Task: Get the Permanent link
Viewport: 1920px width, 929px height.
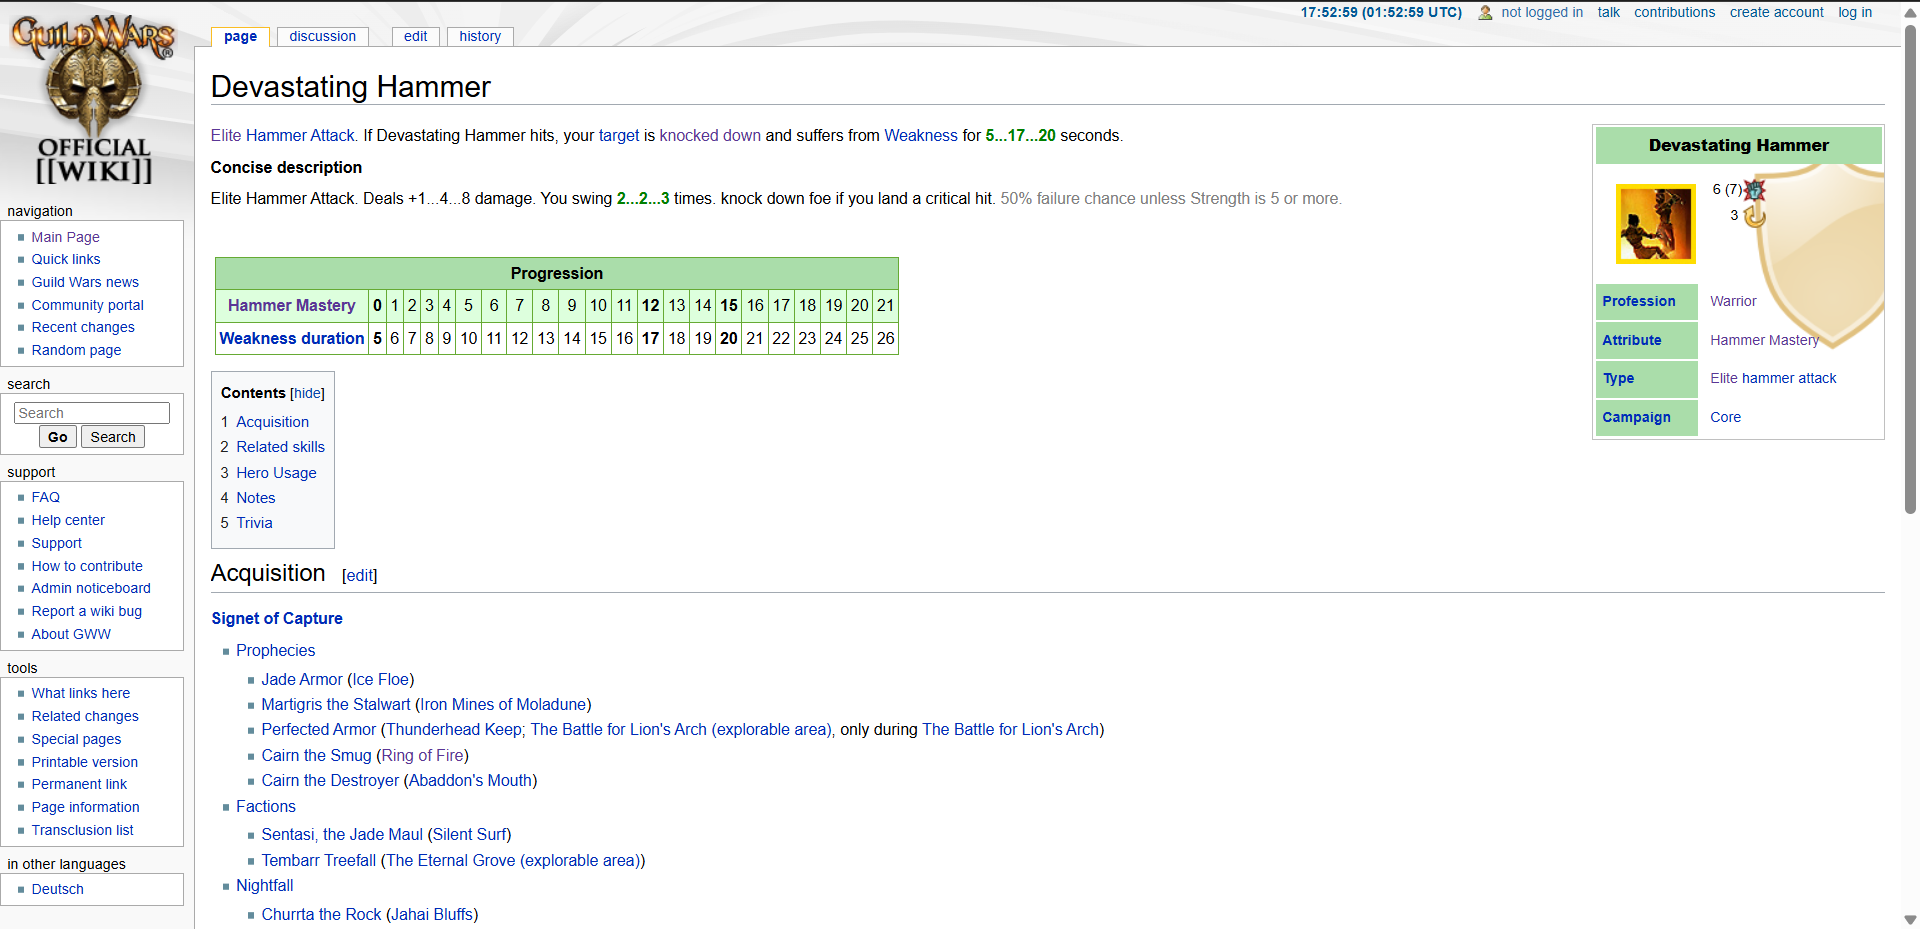Action: [79, 784]
